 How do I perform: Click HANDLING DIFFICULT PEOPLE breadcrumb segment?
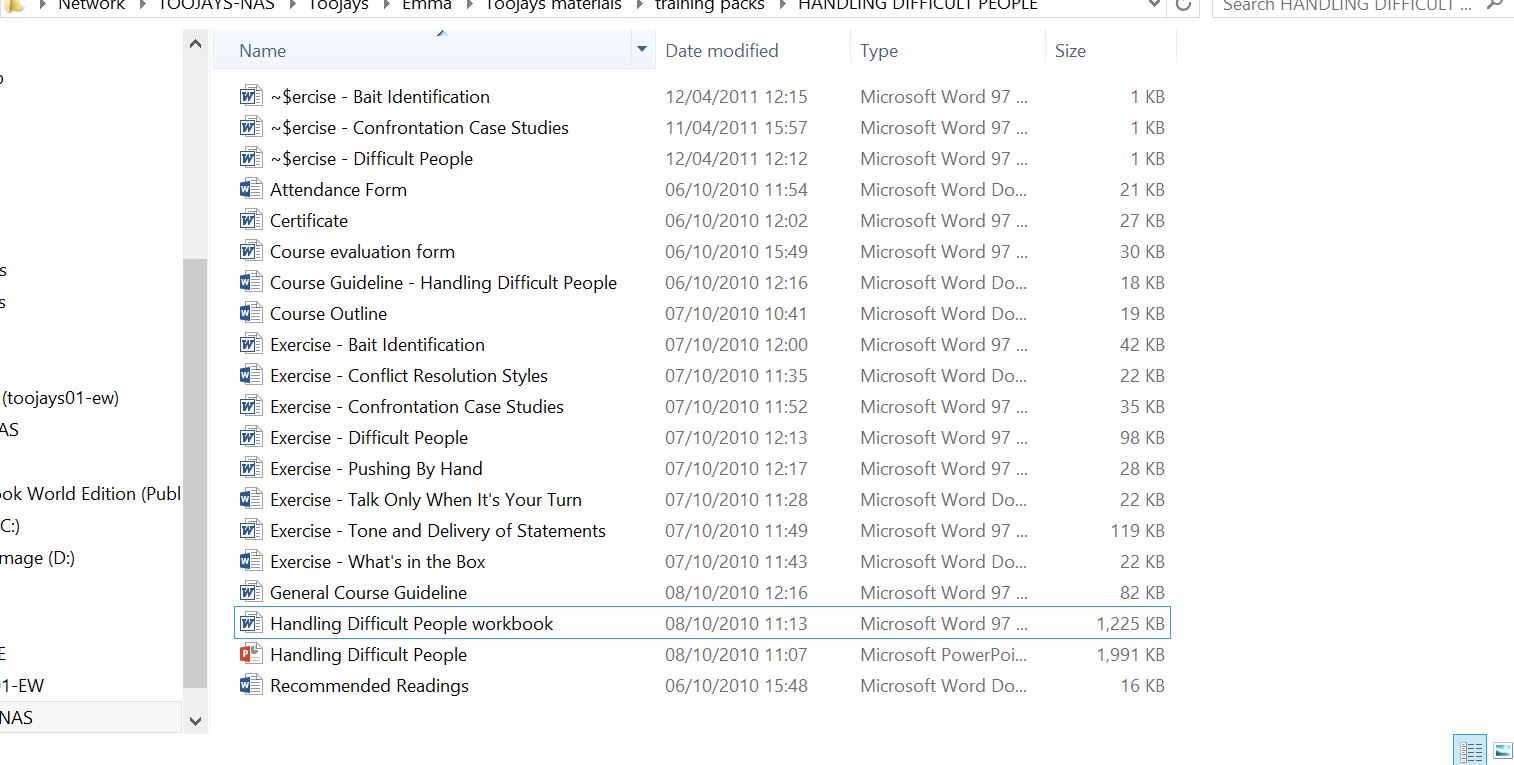click(917, 5)
